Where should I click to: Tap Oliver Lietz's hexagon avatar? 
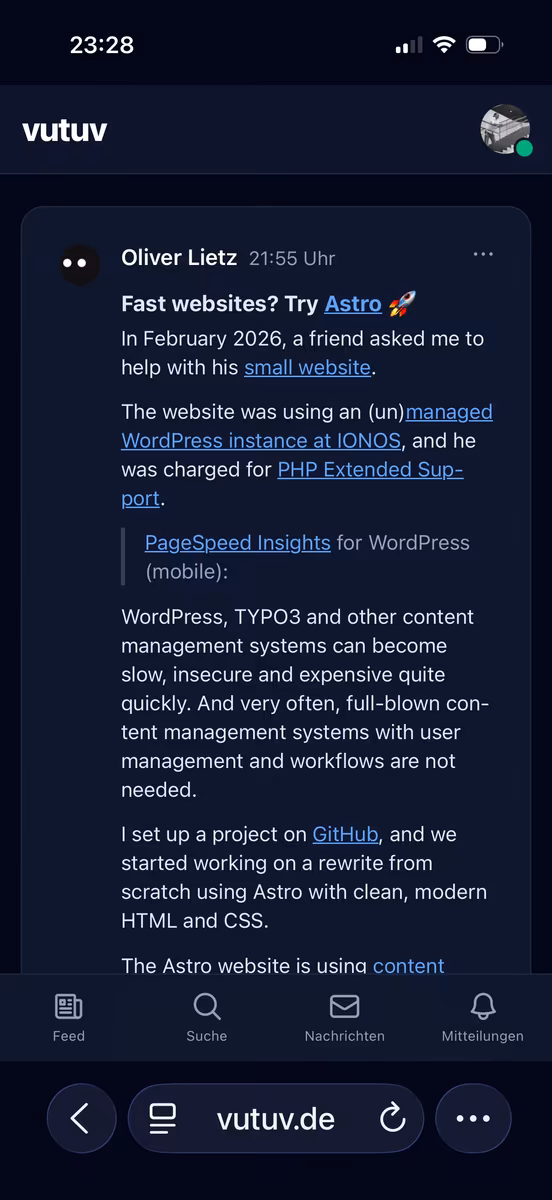click(78, 264)
